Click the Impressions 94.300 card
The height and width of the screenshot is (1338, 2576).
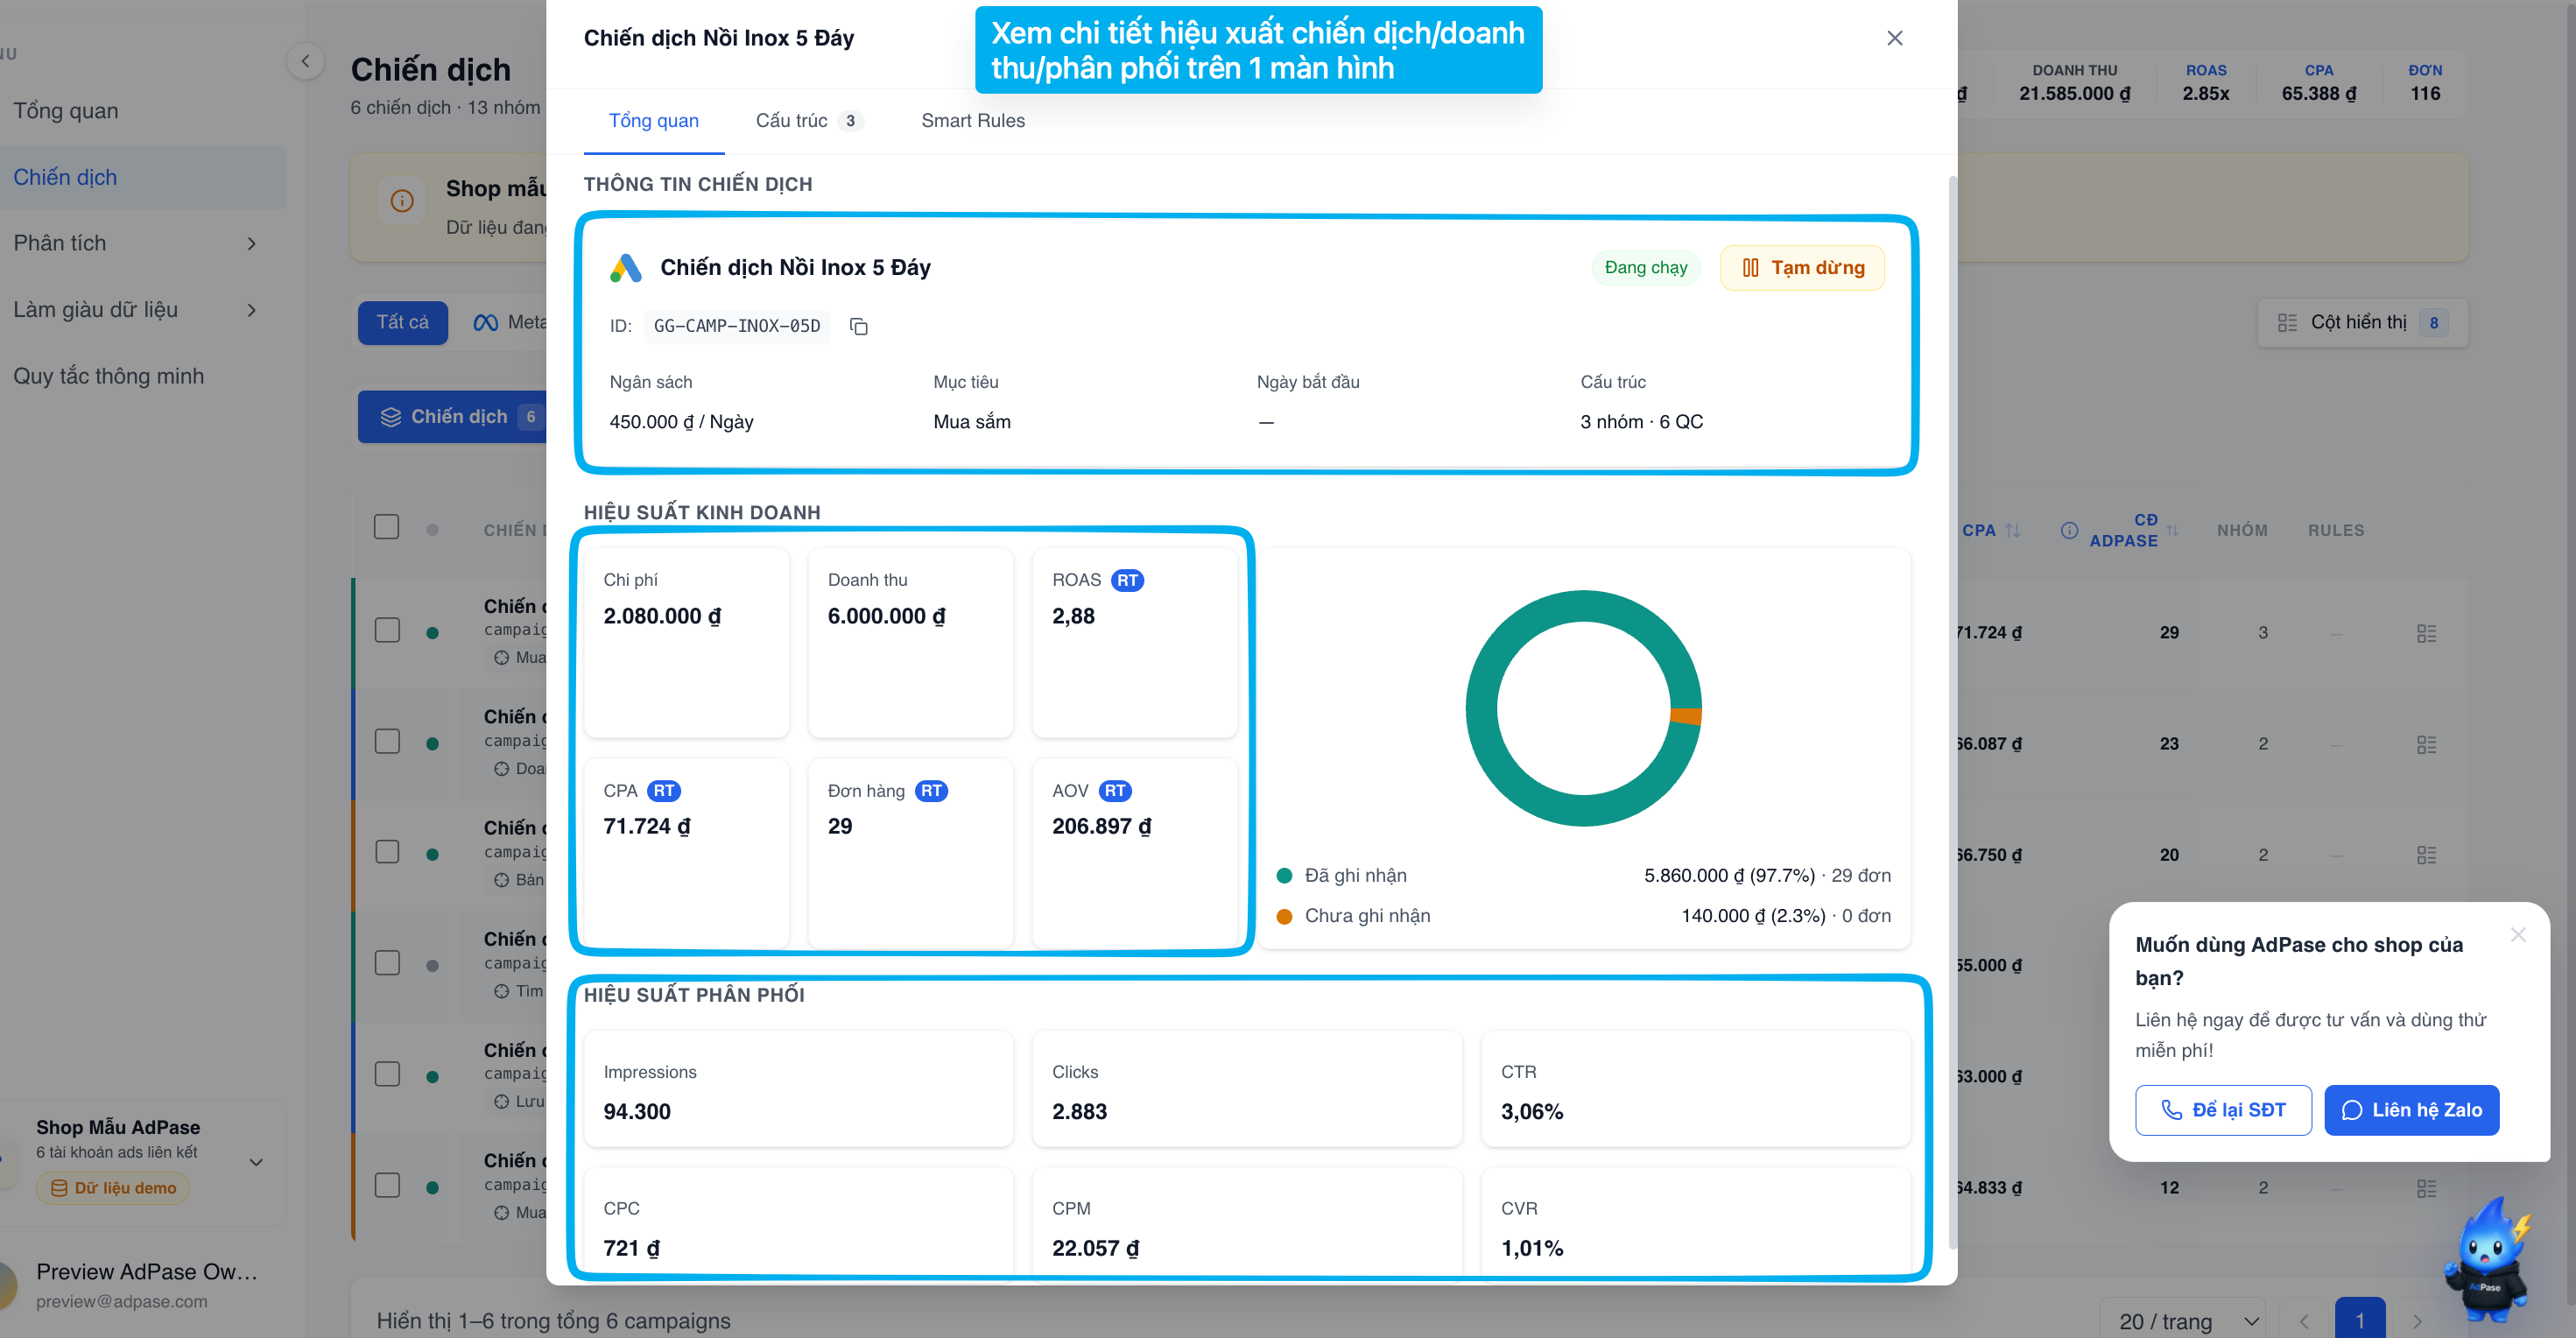798,1089
